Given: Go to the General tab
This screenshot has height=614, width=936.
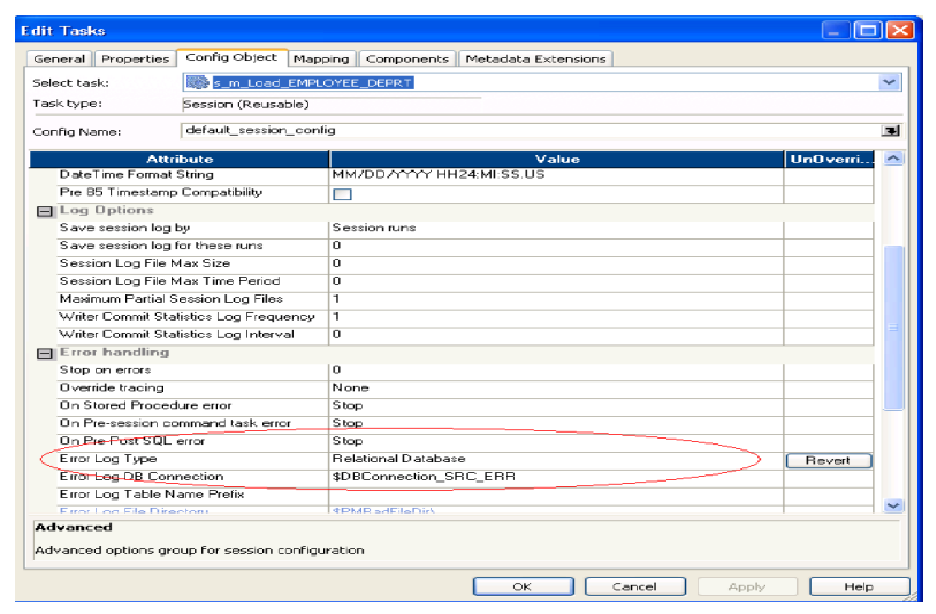Looking at the screenshot, I should [x=60, y=58].
